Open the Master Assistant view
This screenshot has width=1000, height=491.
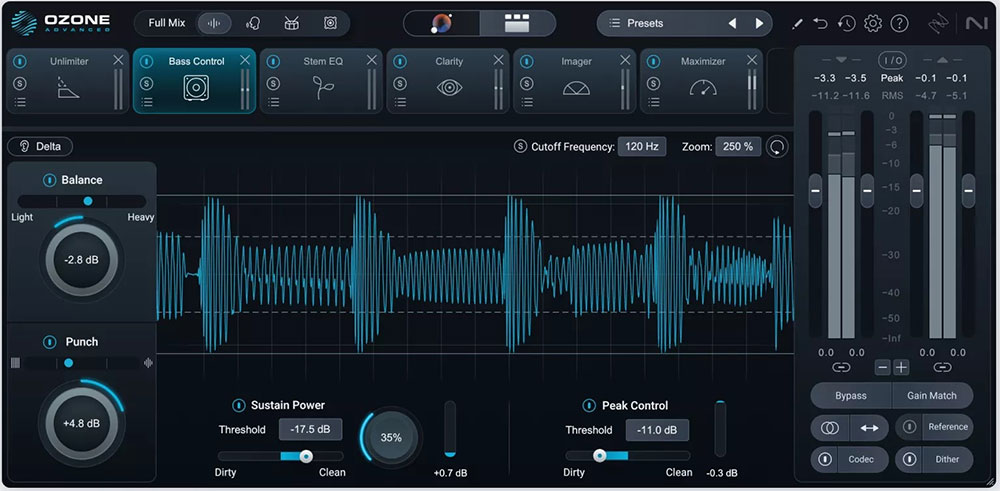tap(441, 24)
